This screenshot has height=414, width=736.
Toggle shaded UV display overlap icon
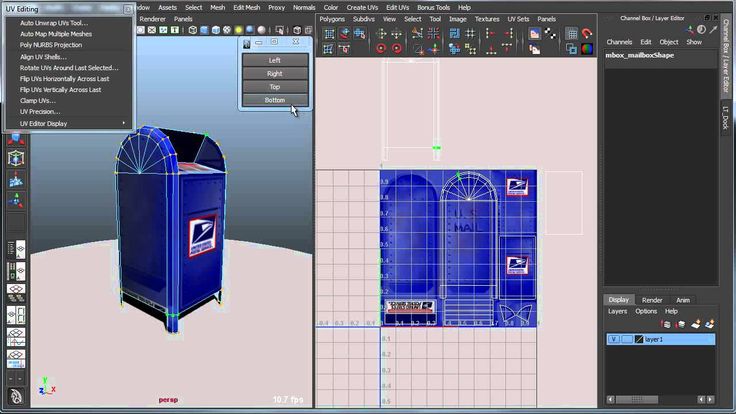[x=571, y=48]
